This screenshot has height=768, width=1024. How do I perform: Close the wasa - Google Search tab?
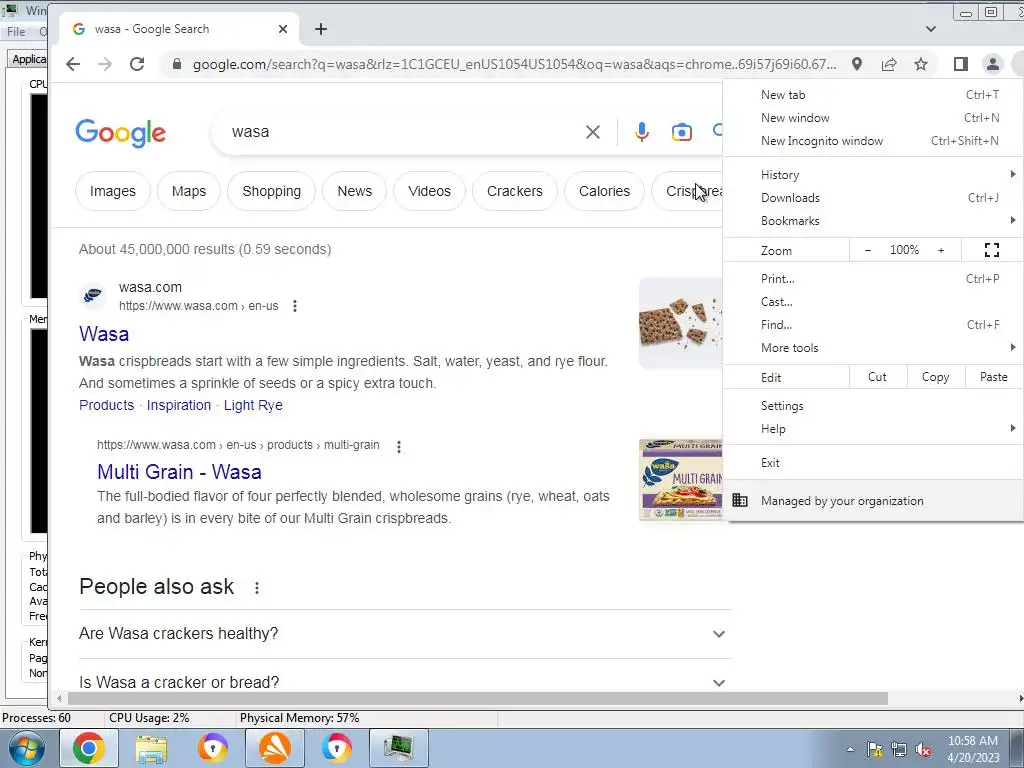[283, 29]
